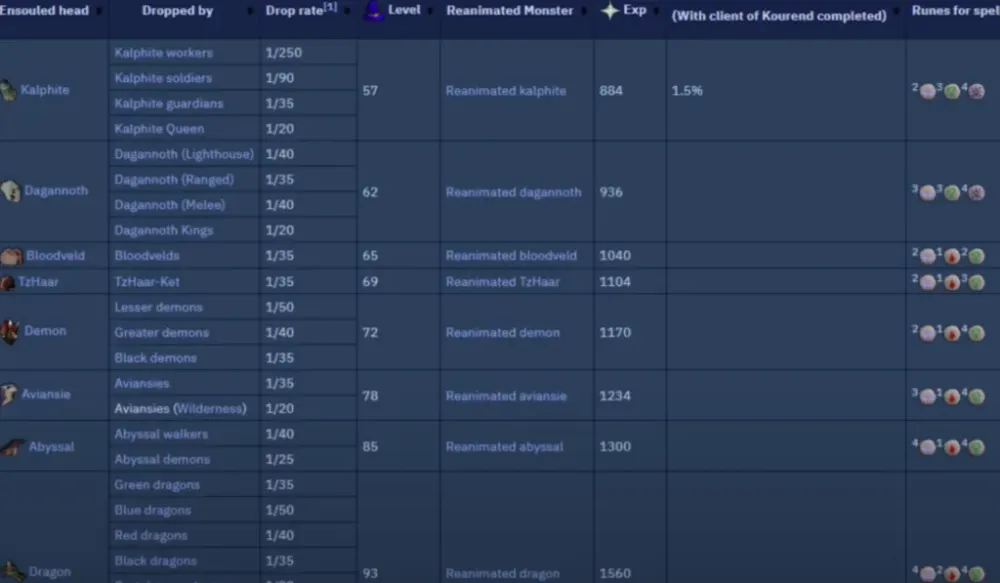Viewport: 1000px width, 583px height.
Task: Open the Kalphite workers link
Action: 163,53
